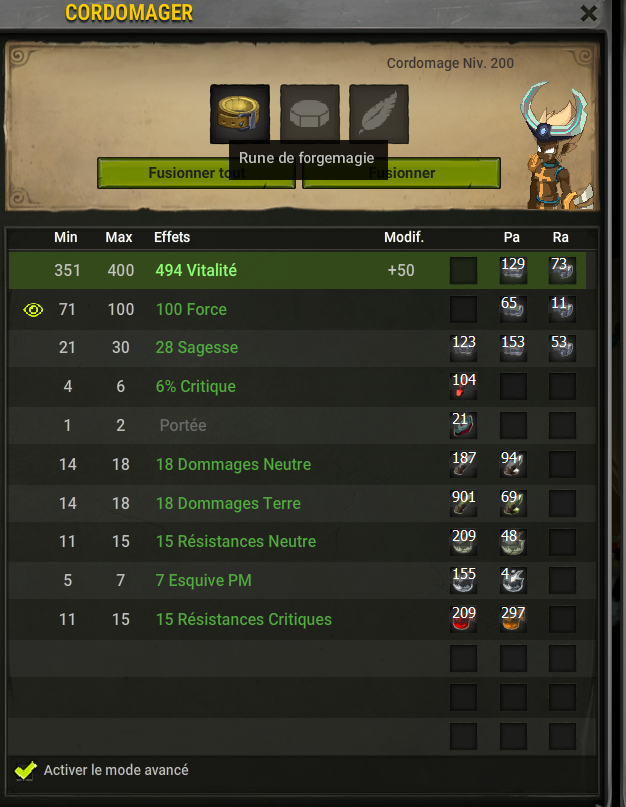Pick the Pa Dommages Neutre rune 94
626x807 pixels.
point(513,464)
